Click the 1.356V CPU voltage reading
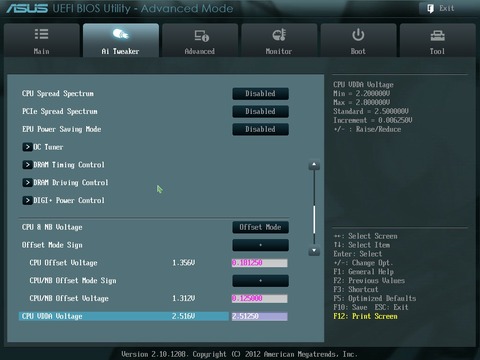This screenshot has height=360, width=480. tap(184, 263)
